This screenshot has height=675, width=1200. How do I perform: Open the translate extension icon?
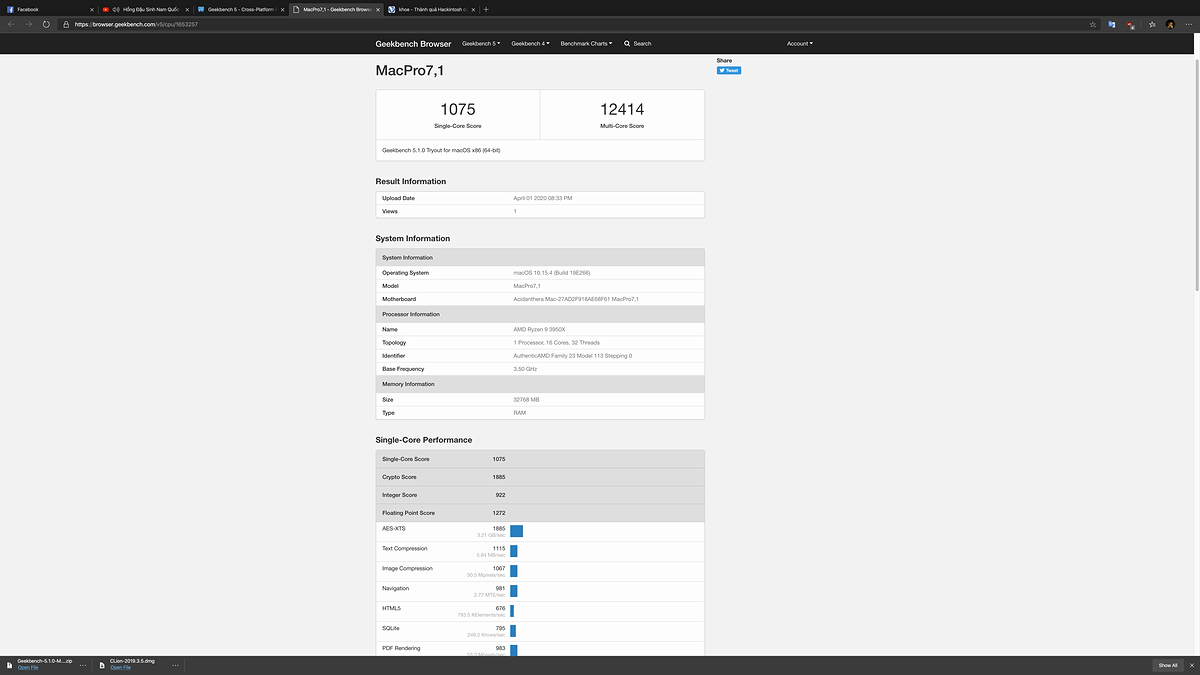pyautogui.click(x=1111, y=24)
